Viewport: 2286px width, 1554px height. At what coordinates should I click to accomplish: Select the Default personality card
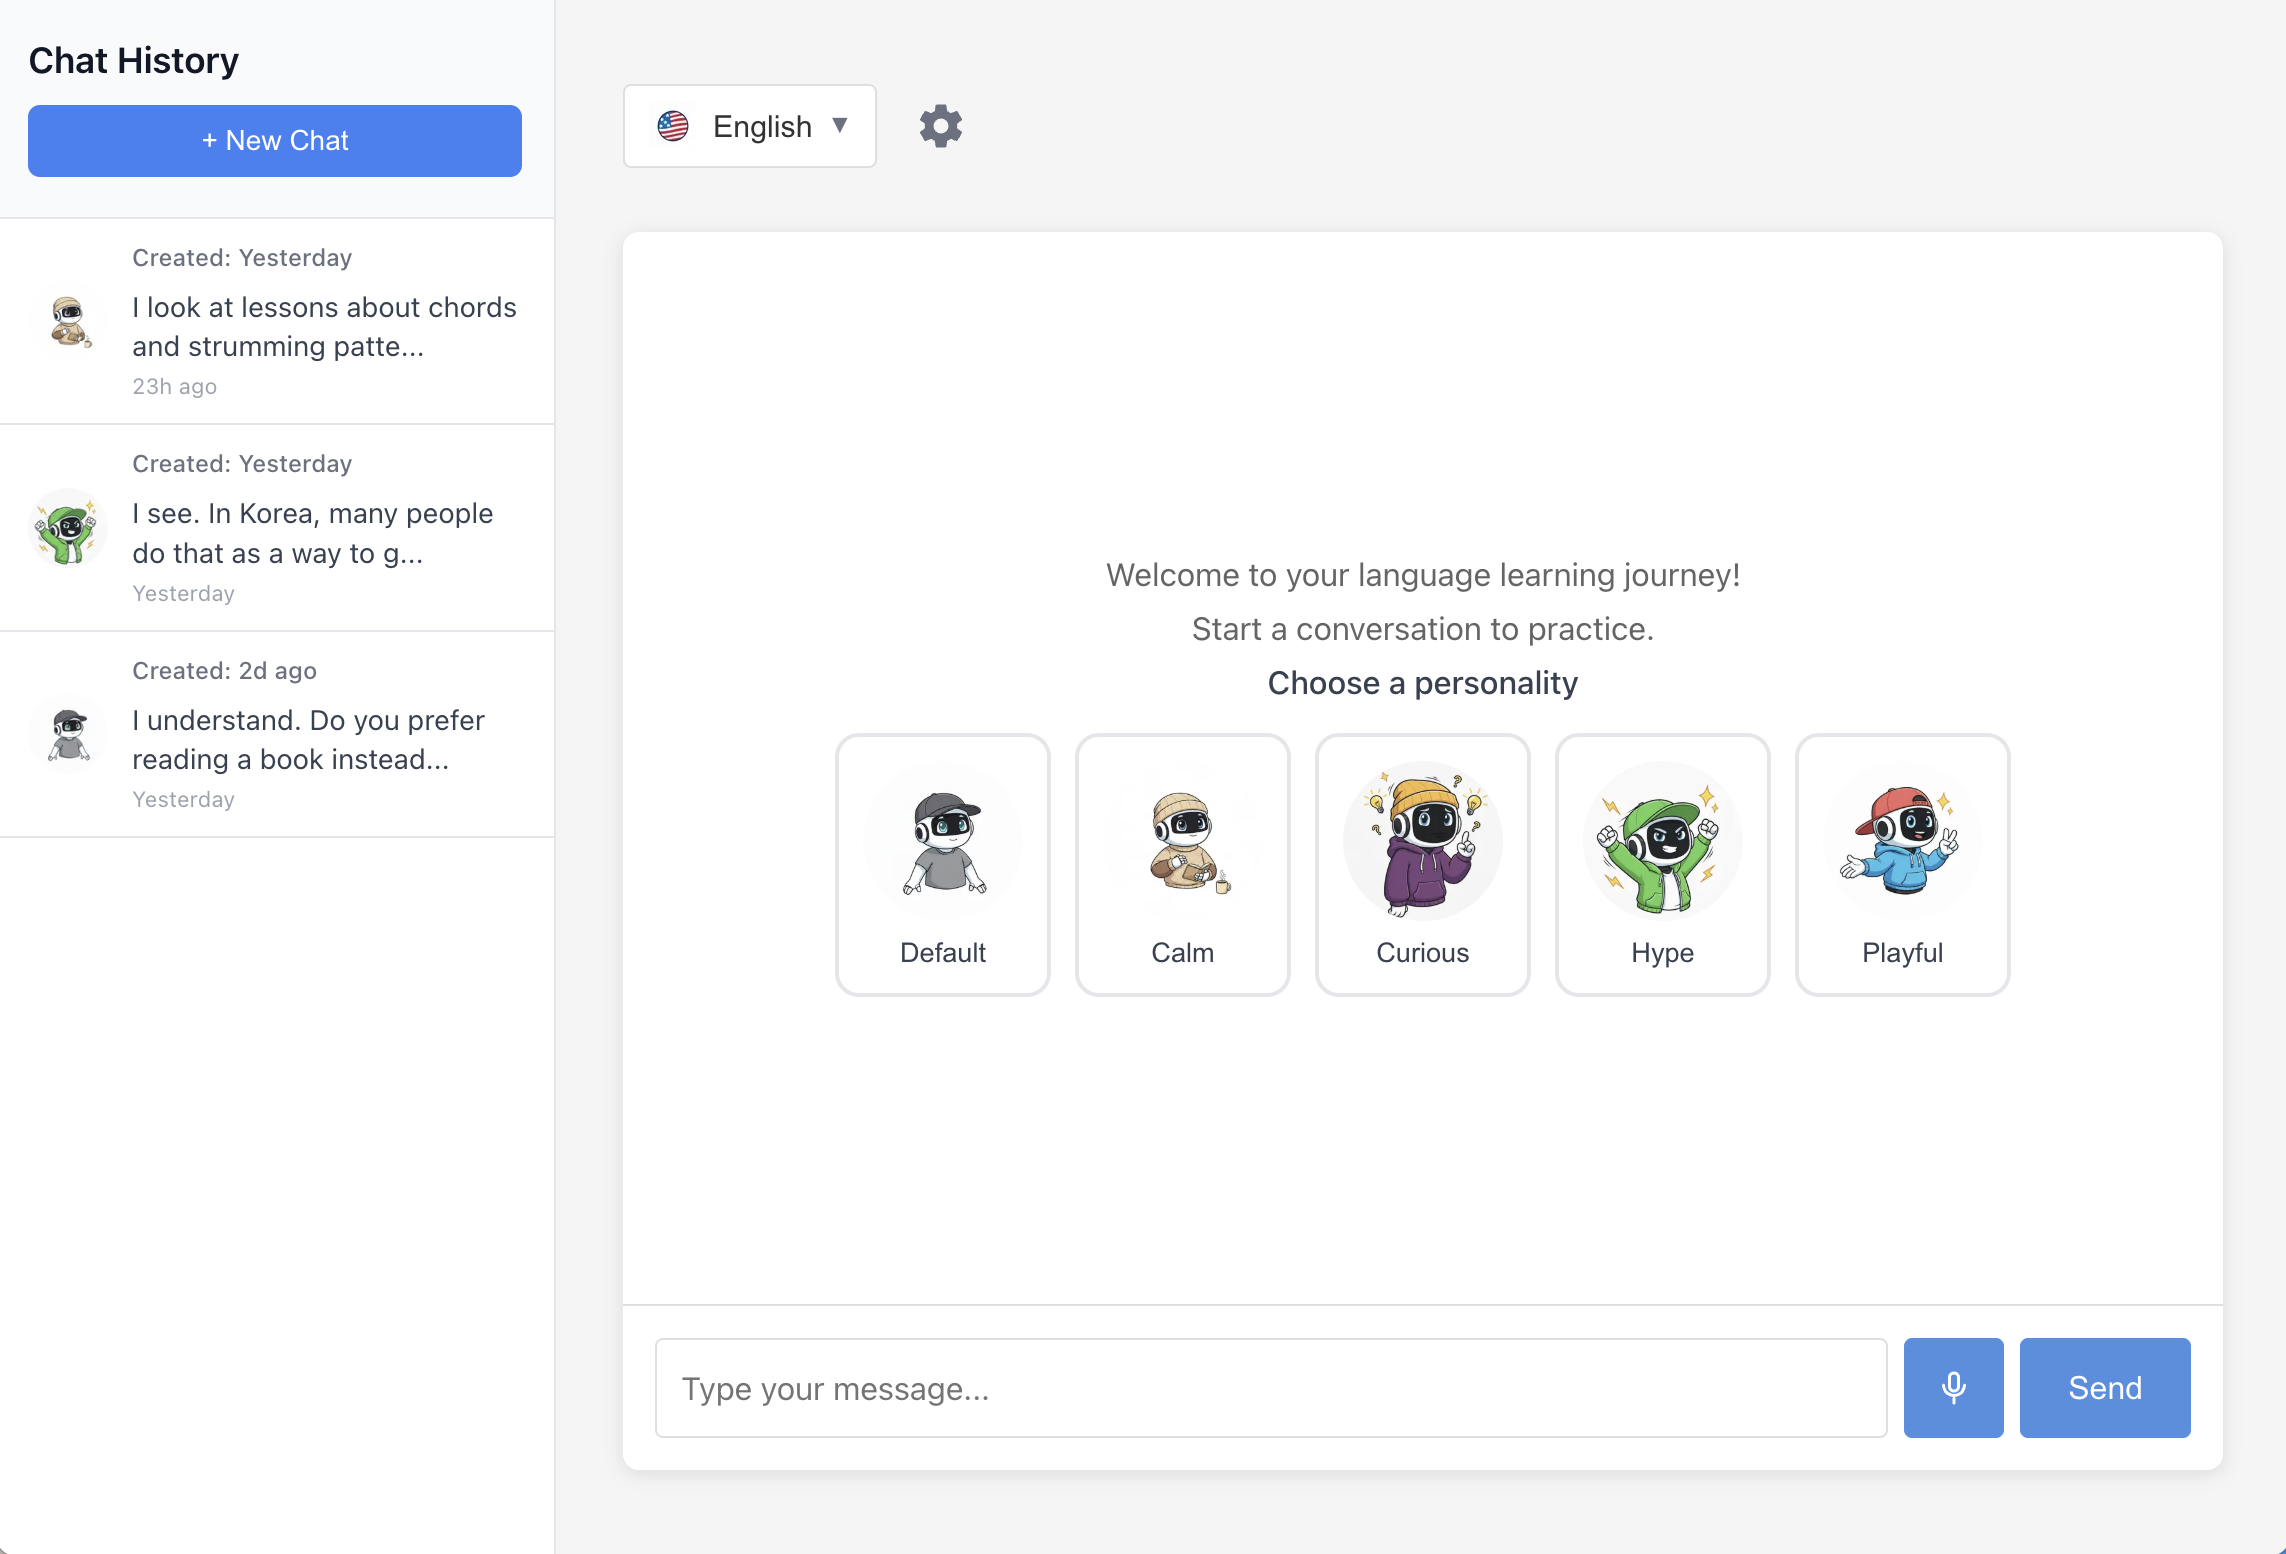(941, 865)
